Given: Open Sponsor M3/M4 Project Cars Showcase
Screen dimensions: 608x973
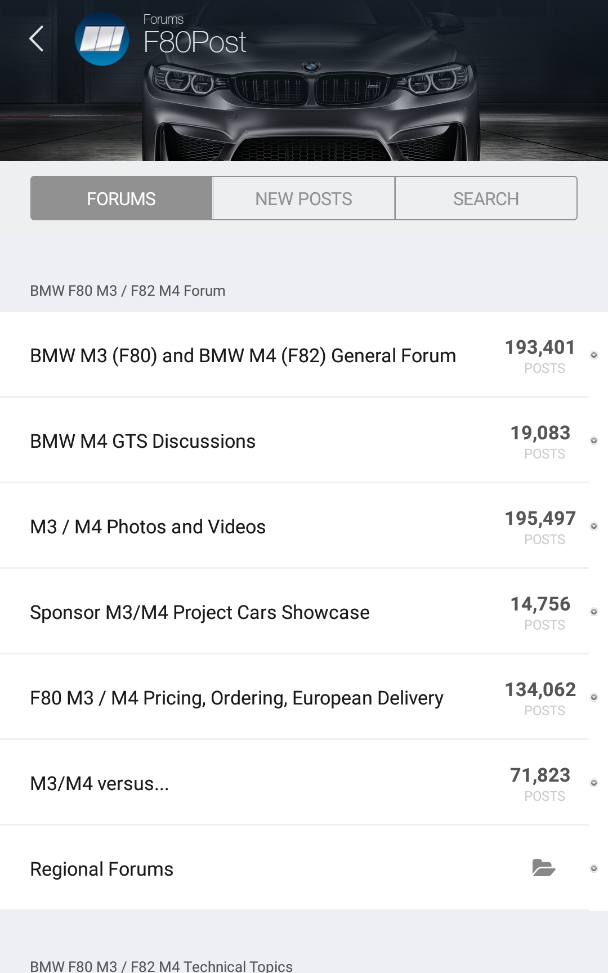Looking at the screenshot, I should click(200, 612).
